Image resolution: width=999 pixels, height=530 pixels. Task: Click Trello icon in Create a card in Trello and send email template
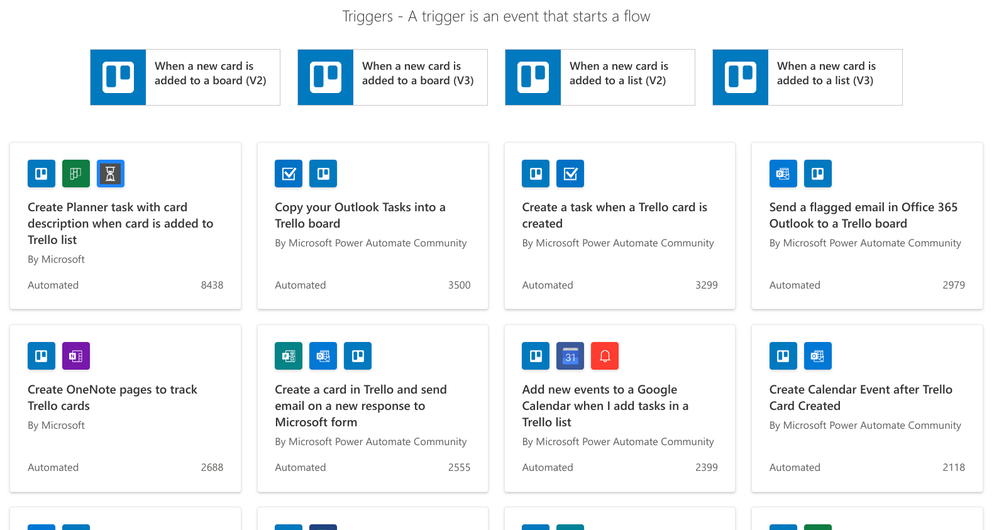coord(357,355)
